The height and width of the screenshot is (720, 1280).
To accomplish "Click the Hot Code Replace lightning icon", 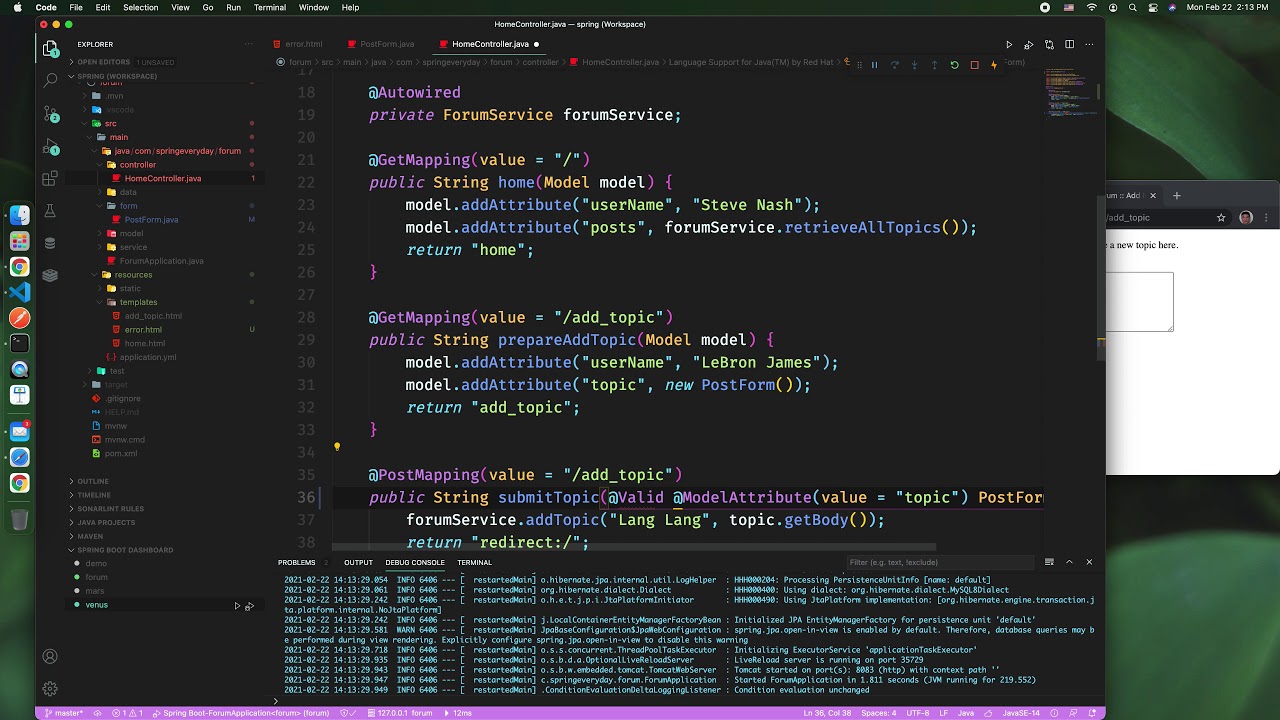I will (993, 65).
